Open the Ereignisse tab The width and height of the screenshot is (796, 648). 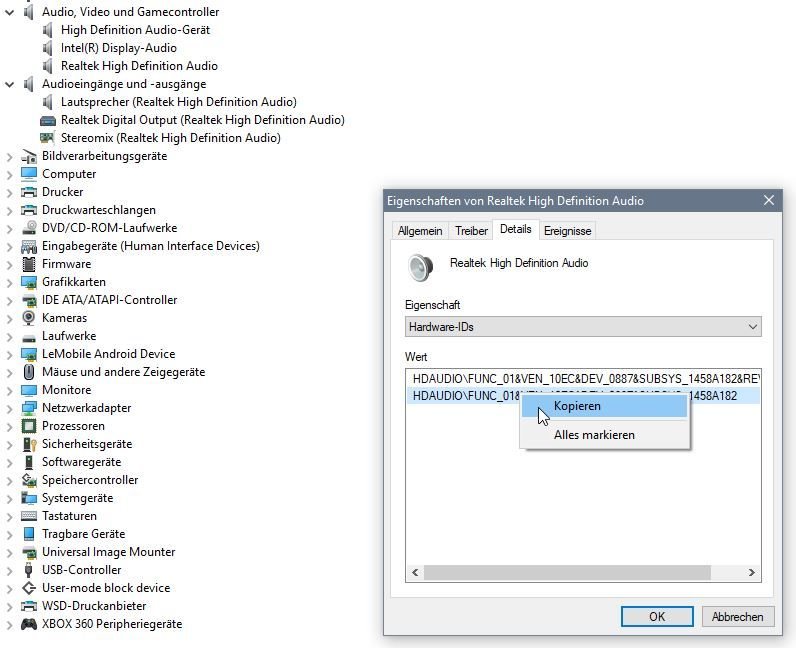567,231
